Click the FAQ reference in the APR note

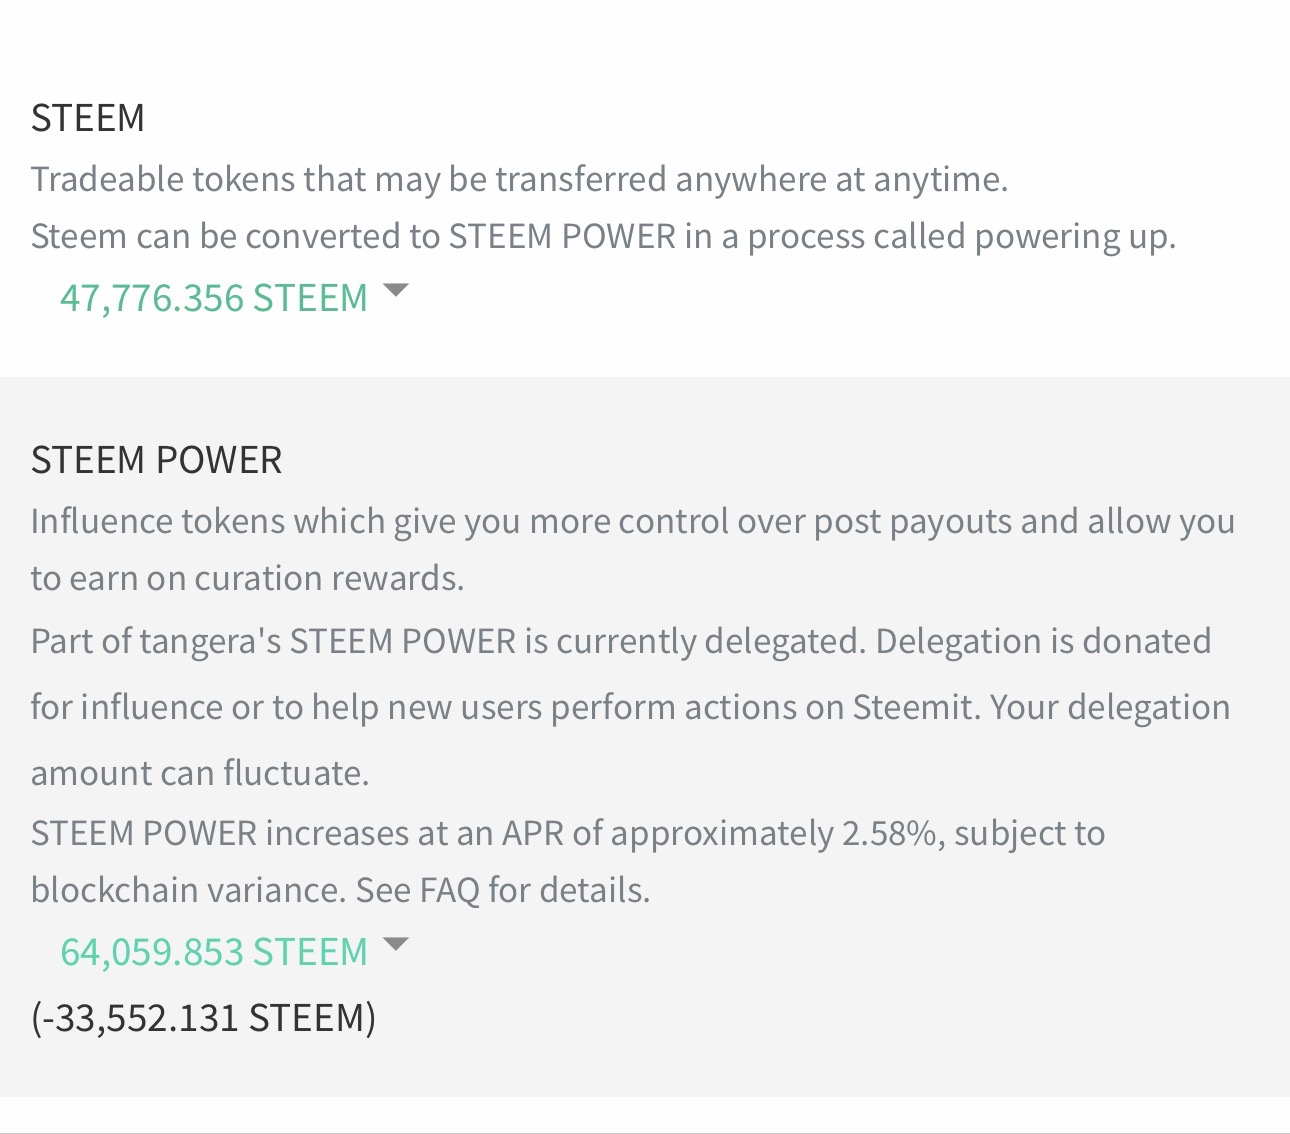click(449, 890)
